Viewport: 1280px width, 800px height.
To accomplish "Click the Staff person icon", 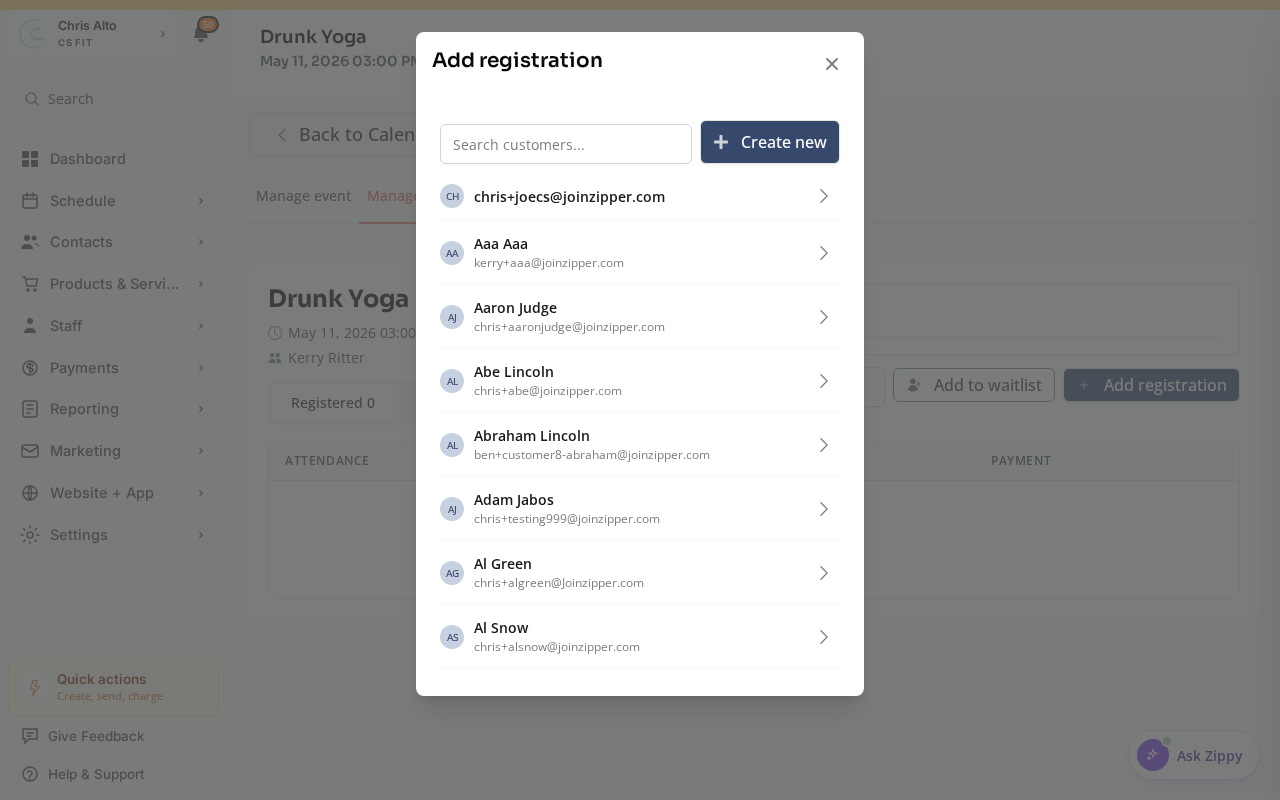I will (30, 326).
